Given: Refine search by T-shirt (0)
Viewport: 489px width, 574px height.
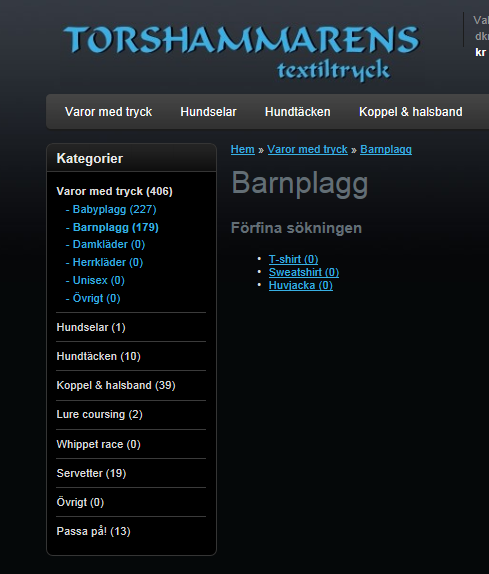Looking at the screenshot, I should click(x=293, y=259).
